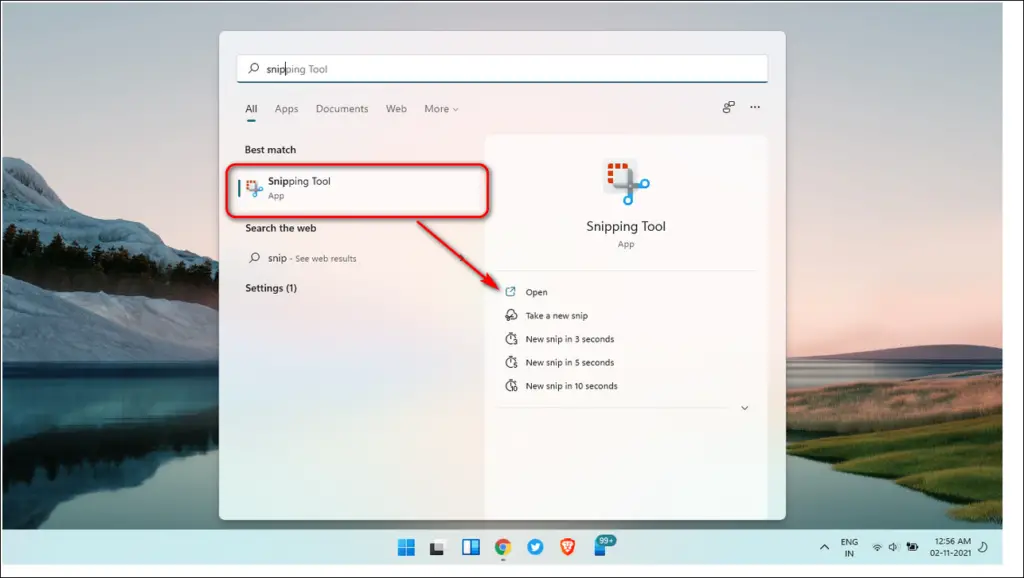Click the focus assist moon icon

984,547
